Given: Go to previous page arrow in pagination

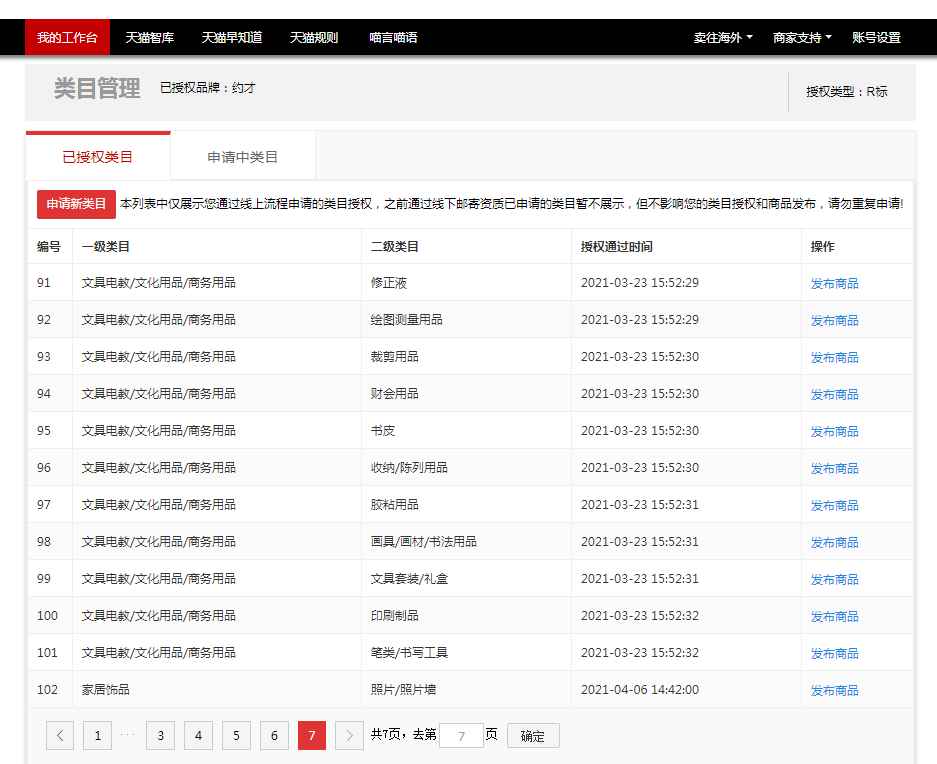Looking at the screenshot, I should pos(60,735).
